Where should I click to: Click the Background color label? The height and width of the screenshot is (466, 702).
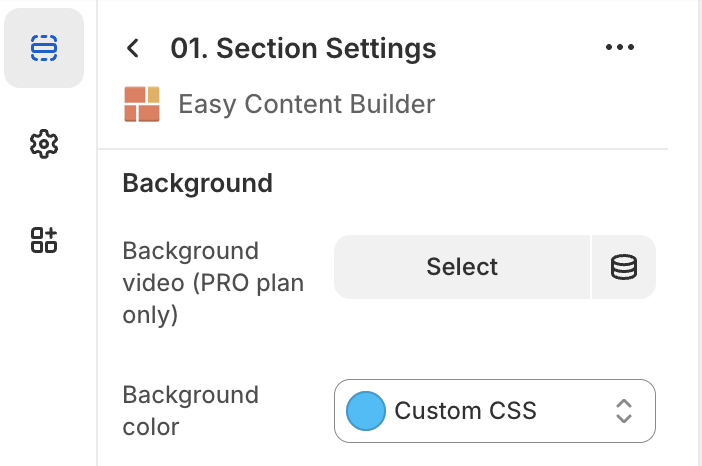coord(190,410)
